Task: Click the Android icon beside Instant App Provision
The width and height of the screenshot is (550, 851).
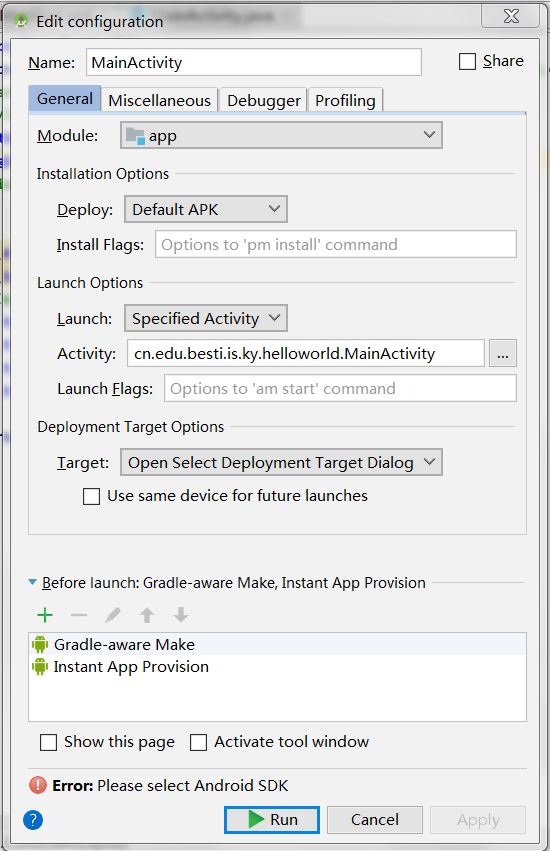Action: 40,666
